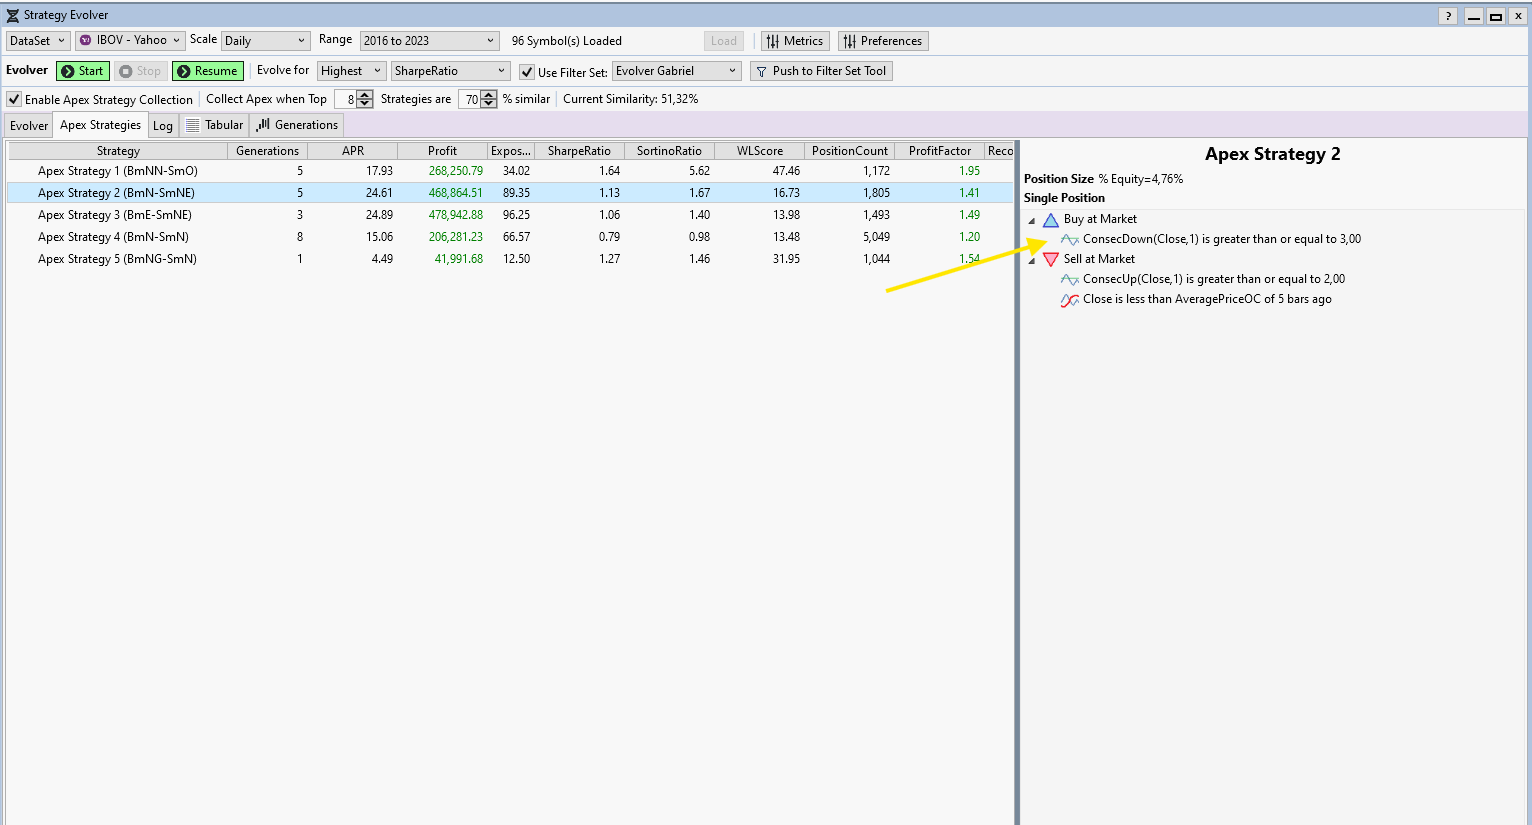The image size is (1532, 825).
Task: Click Push to Filter Set Tool button
Action: [x=820, y=71]
